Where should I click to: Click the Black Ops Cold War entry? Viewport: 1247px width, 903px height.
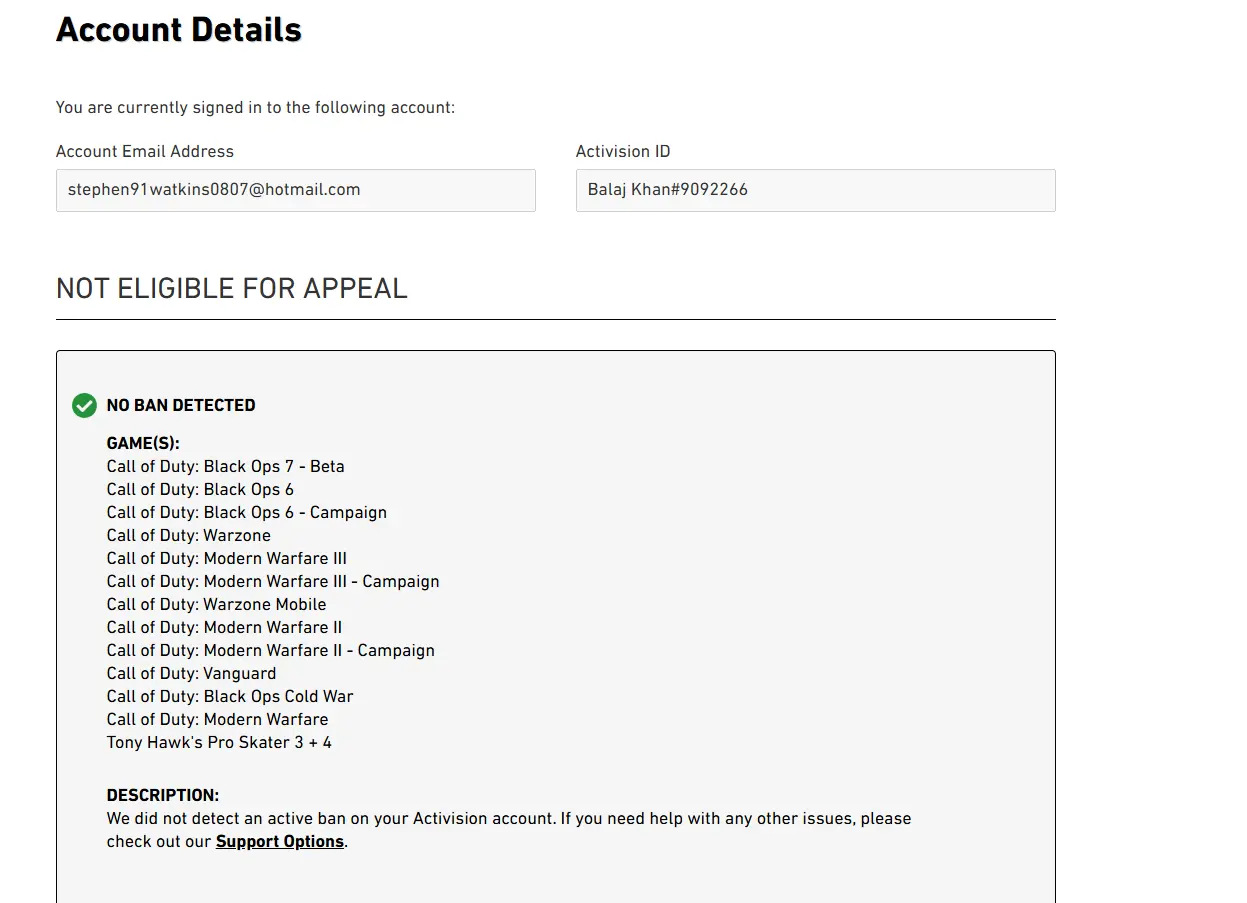pyautogui.click(x=230, y=696)
